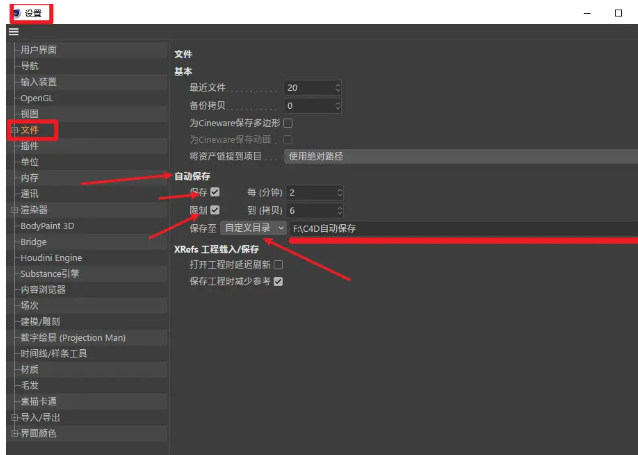Select 毛发 category
This screenshot has height=455, width=638.
29,385
